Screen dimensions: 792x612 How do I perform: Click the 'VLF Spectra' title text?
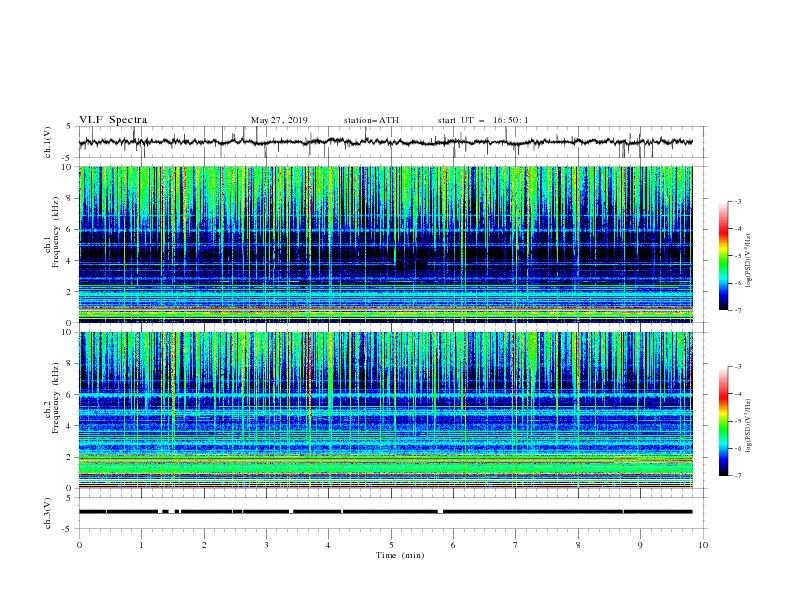coord(113,120)
